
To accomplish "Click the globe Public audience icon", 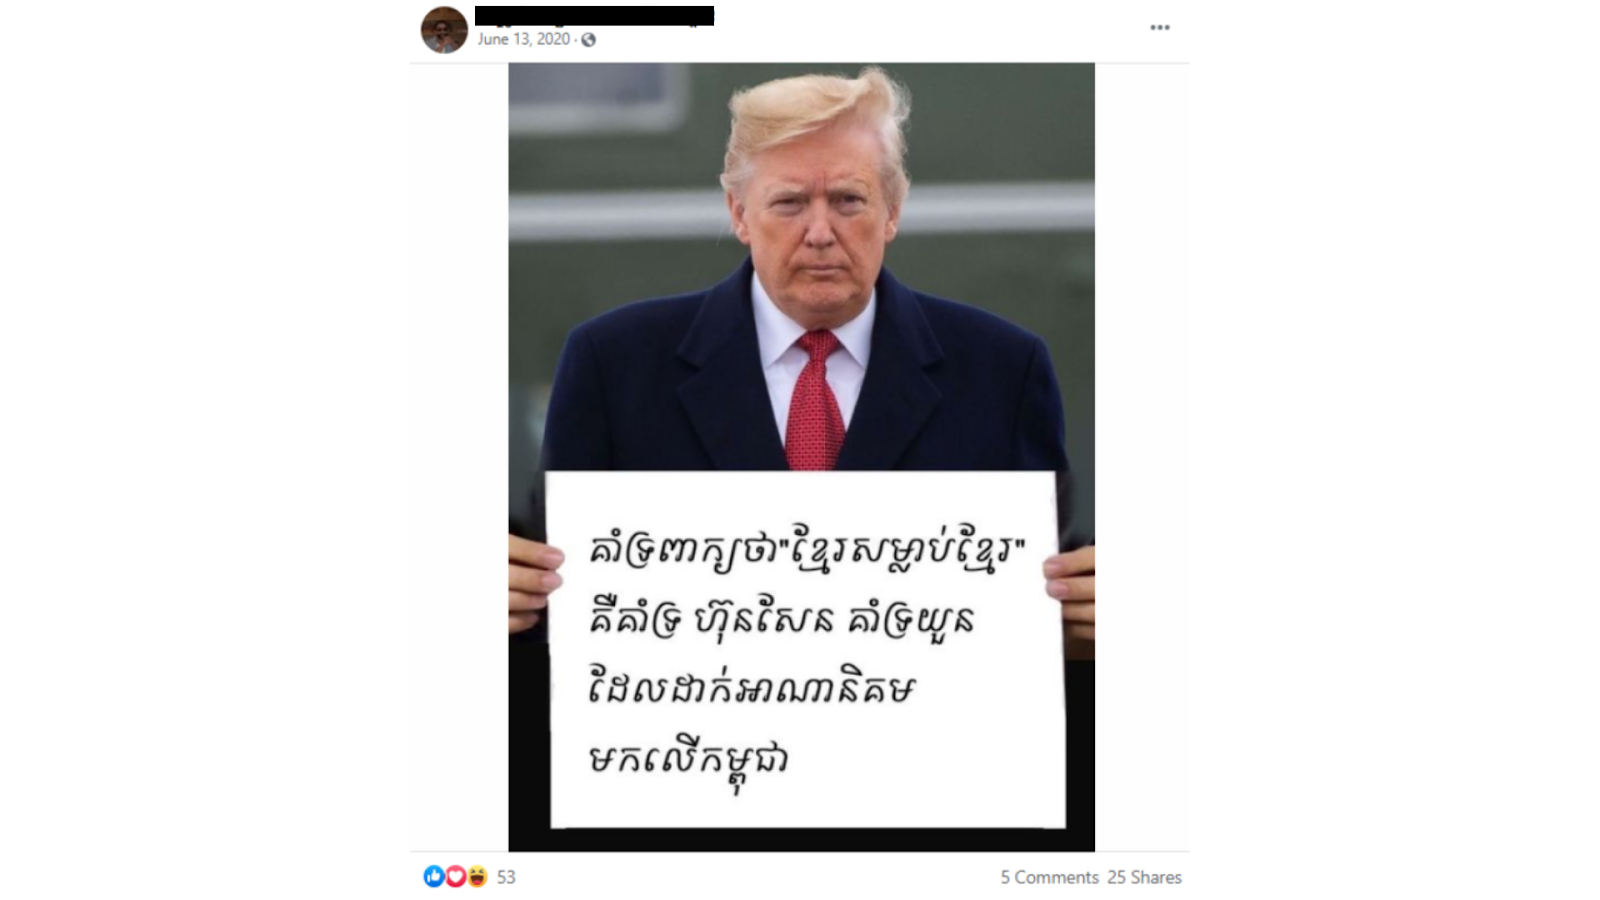I will [x=588, y=40].
